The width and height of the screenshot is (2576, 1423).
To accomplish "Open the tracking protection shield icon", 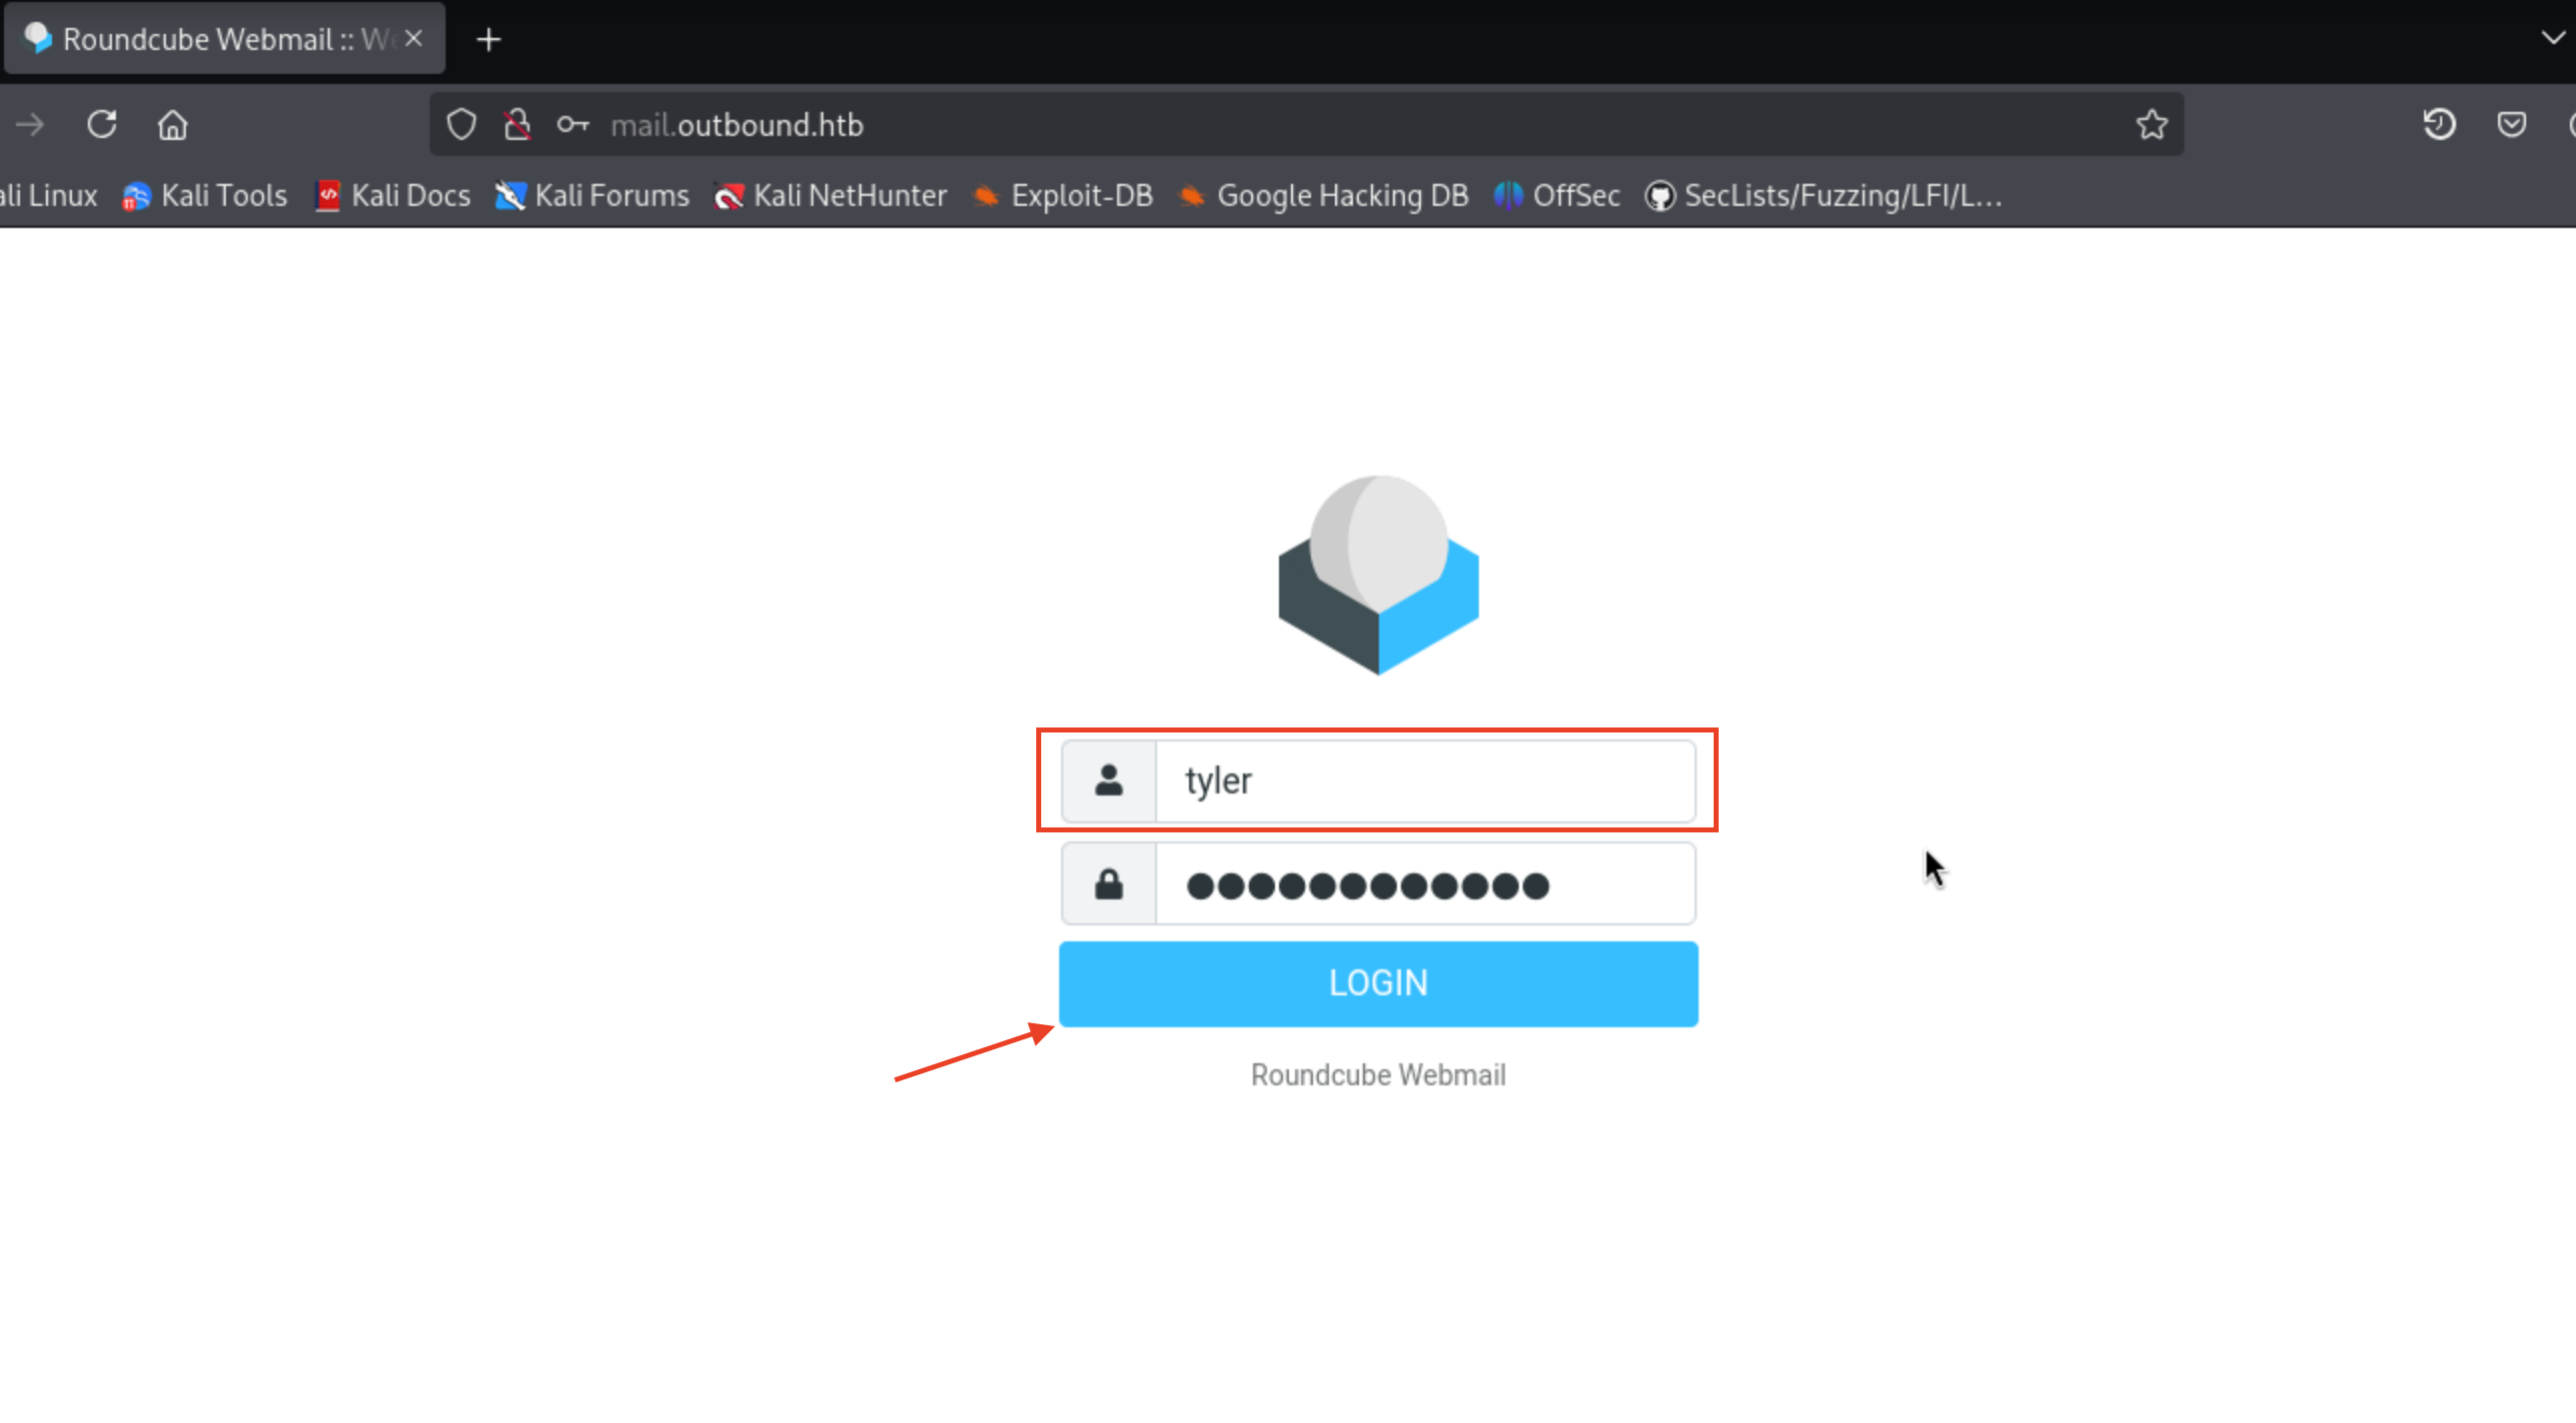I will point(461,125).
